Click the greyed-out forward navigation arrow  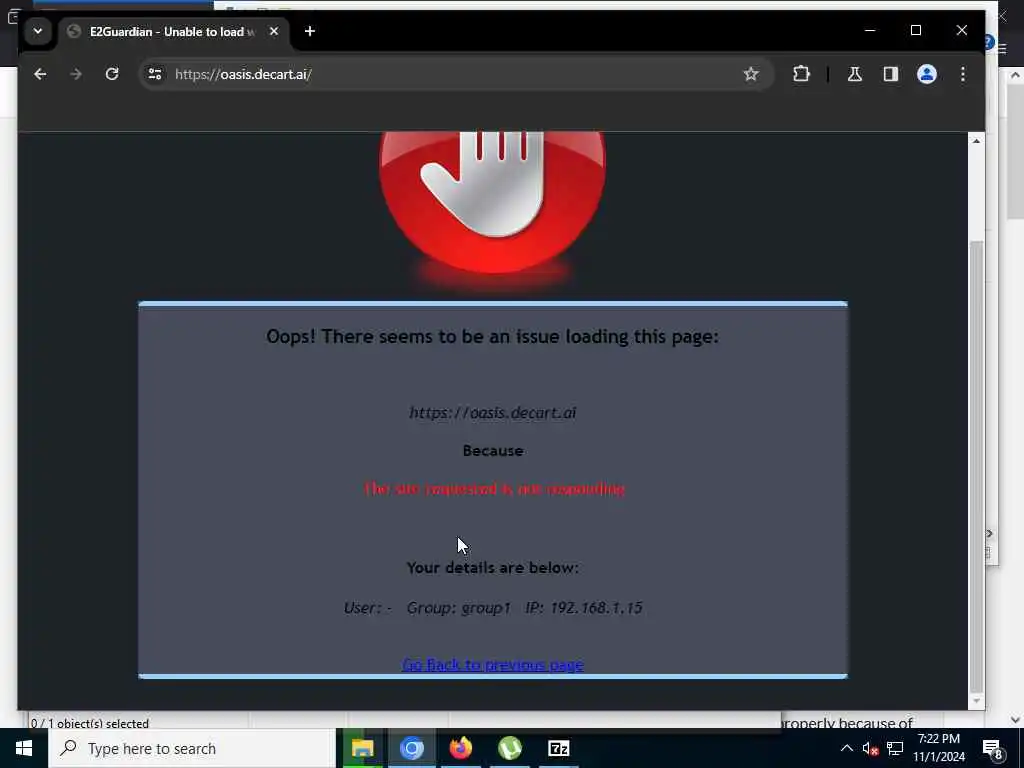tap(76, 74)
